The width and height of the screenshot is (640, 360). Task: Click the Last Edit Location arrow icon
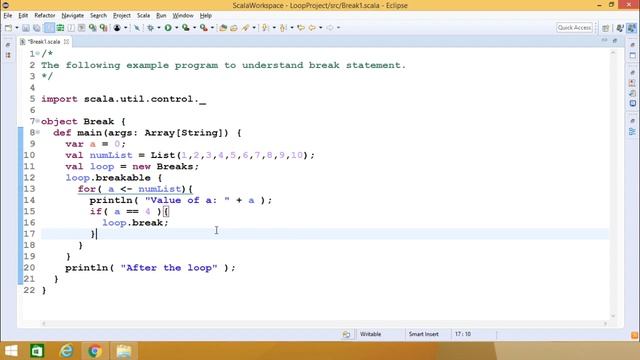coord(301,28)
